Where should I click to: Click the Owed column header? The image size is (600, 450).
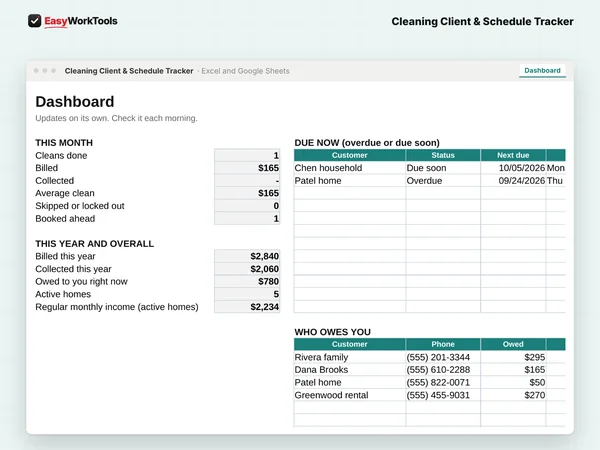click(513, 344)
